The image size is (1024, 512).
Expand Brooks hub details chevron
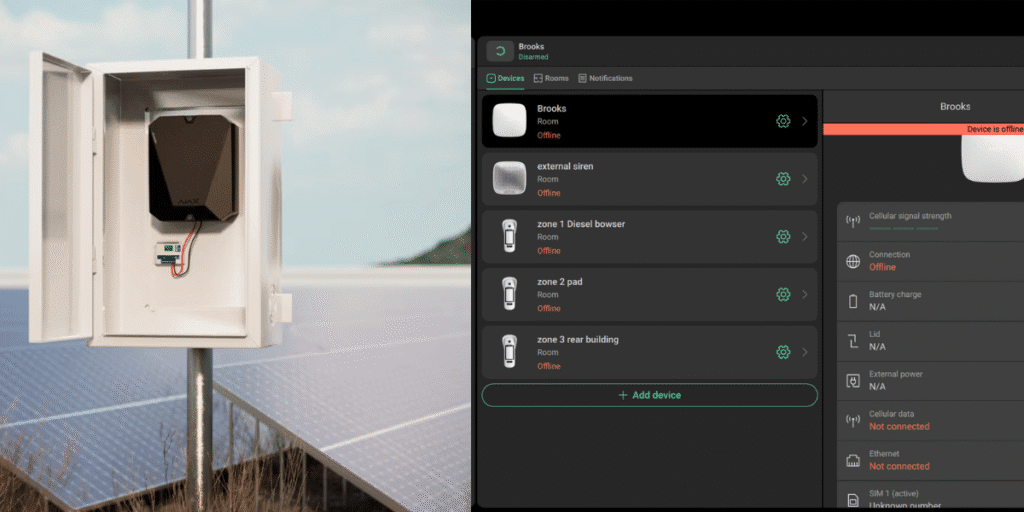[805, 121]
